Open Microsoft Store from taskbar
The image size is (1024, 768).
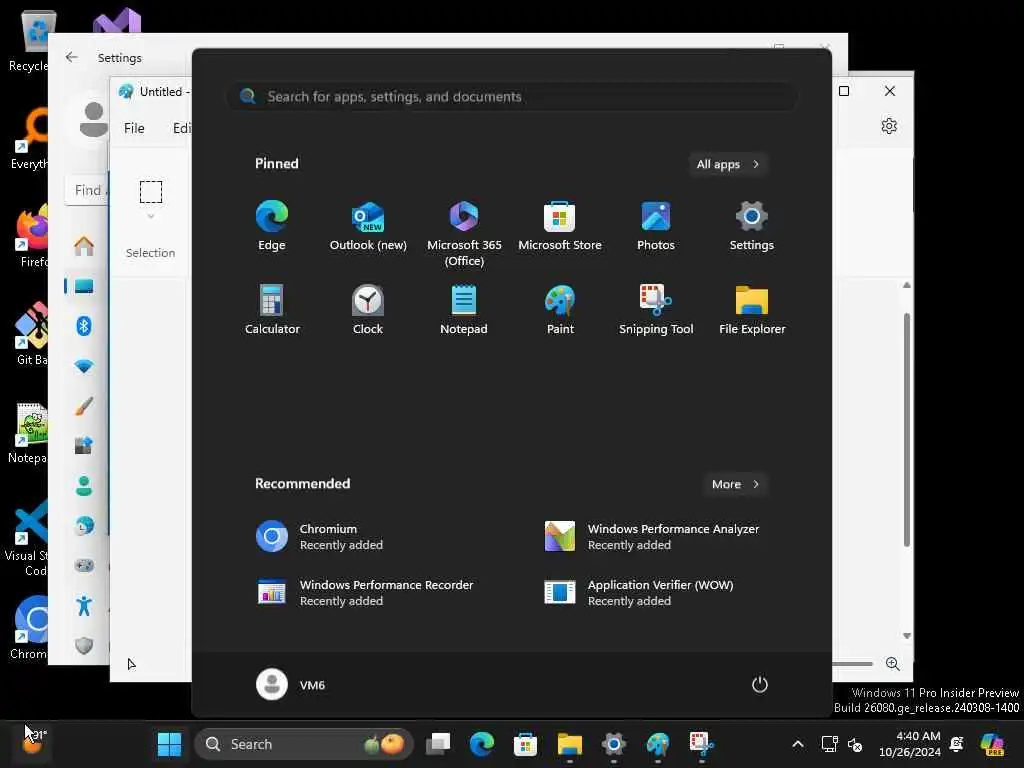tap(525, 744)
